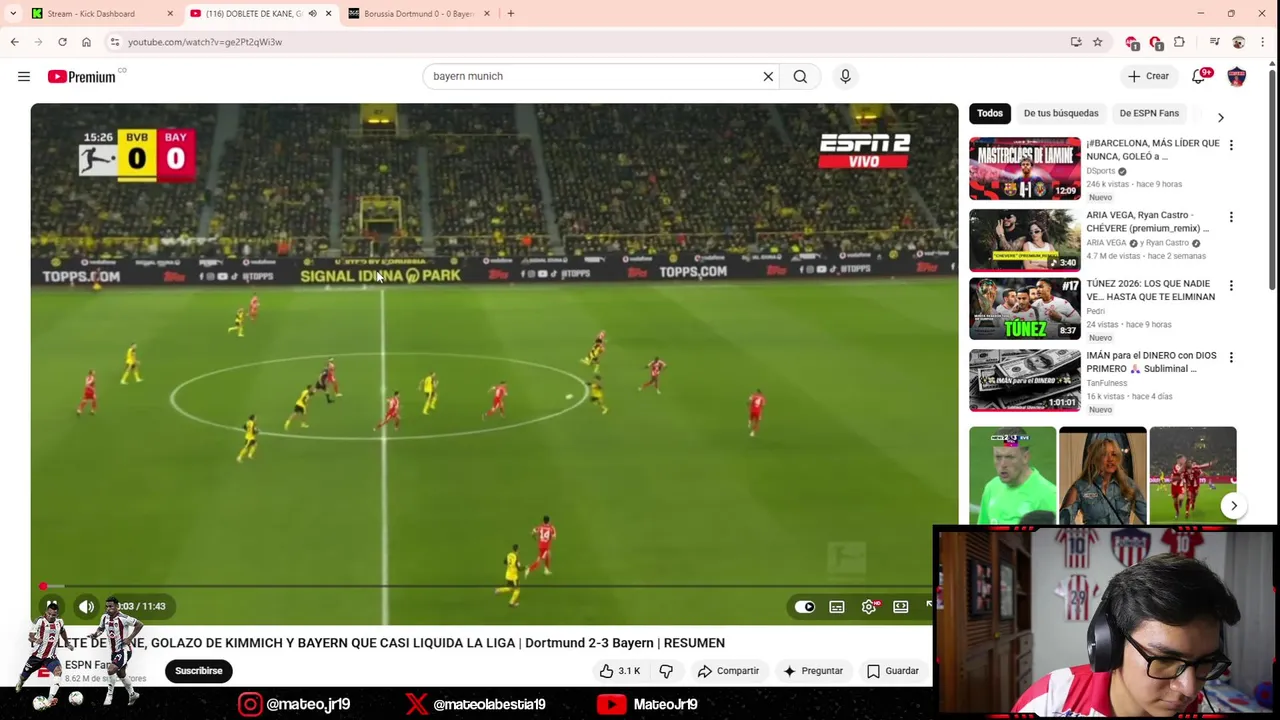Open IMÁN para el DINERO title link

[1152, 362]
